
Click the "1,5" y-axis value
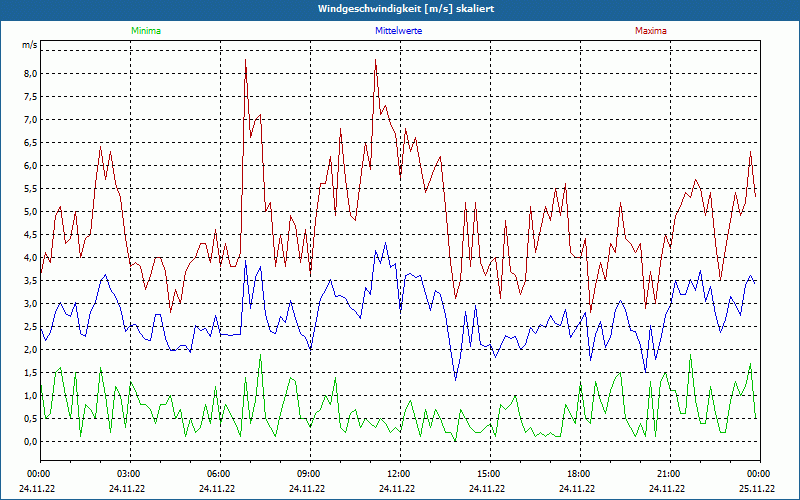(31, 372)
